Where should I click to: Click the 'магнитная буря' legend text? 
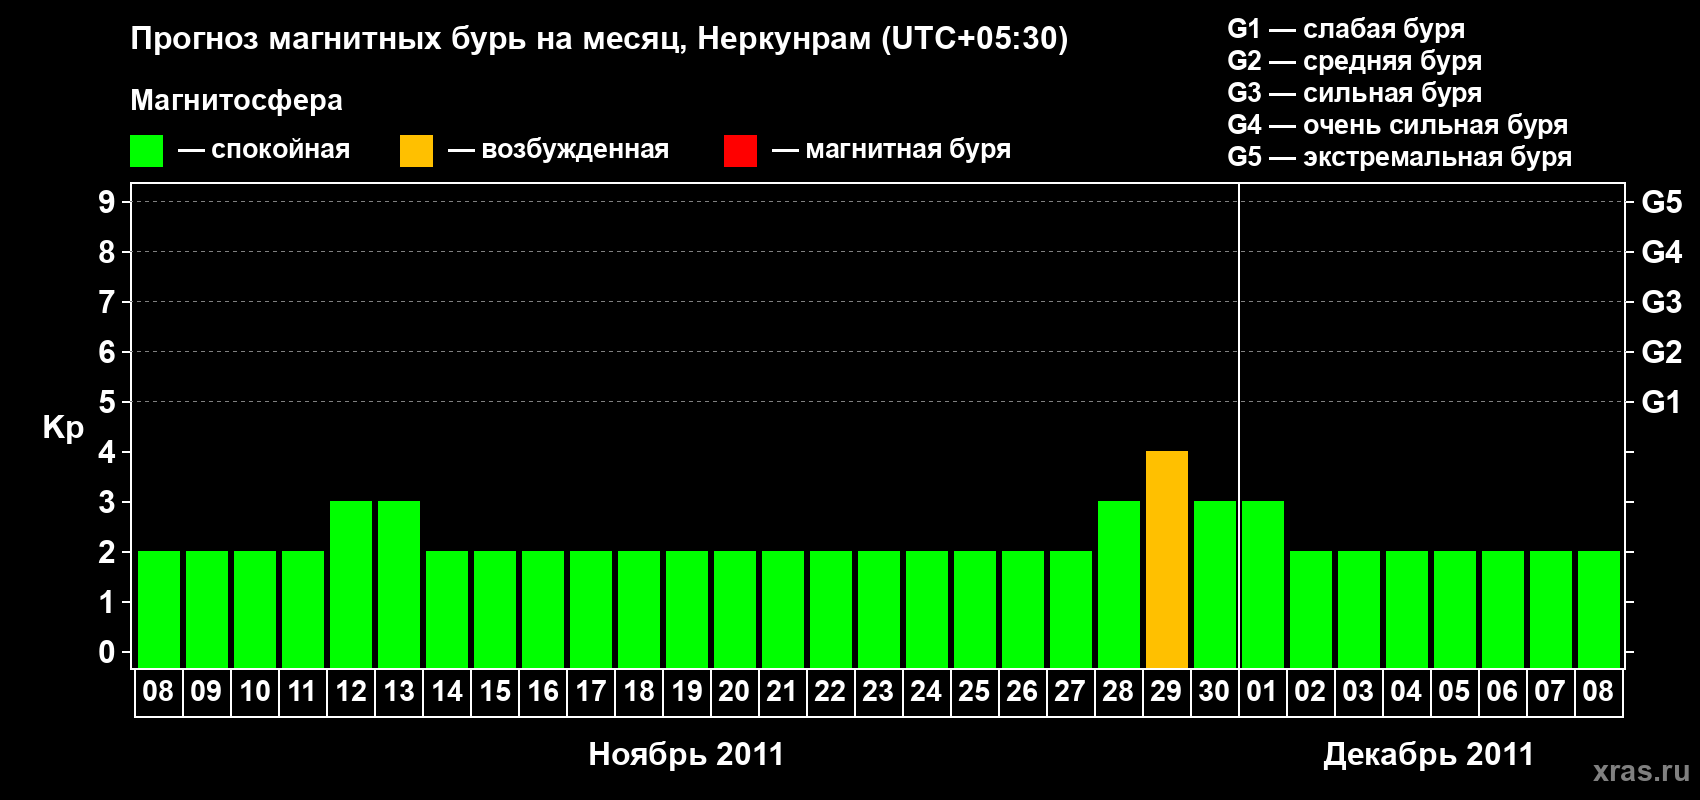coord(908,150)
